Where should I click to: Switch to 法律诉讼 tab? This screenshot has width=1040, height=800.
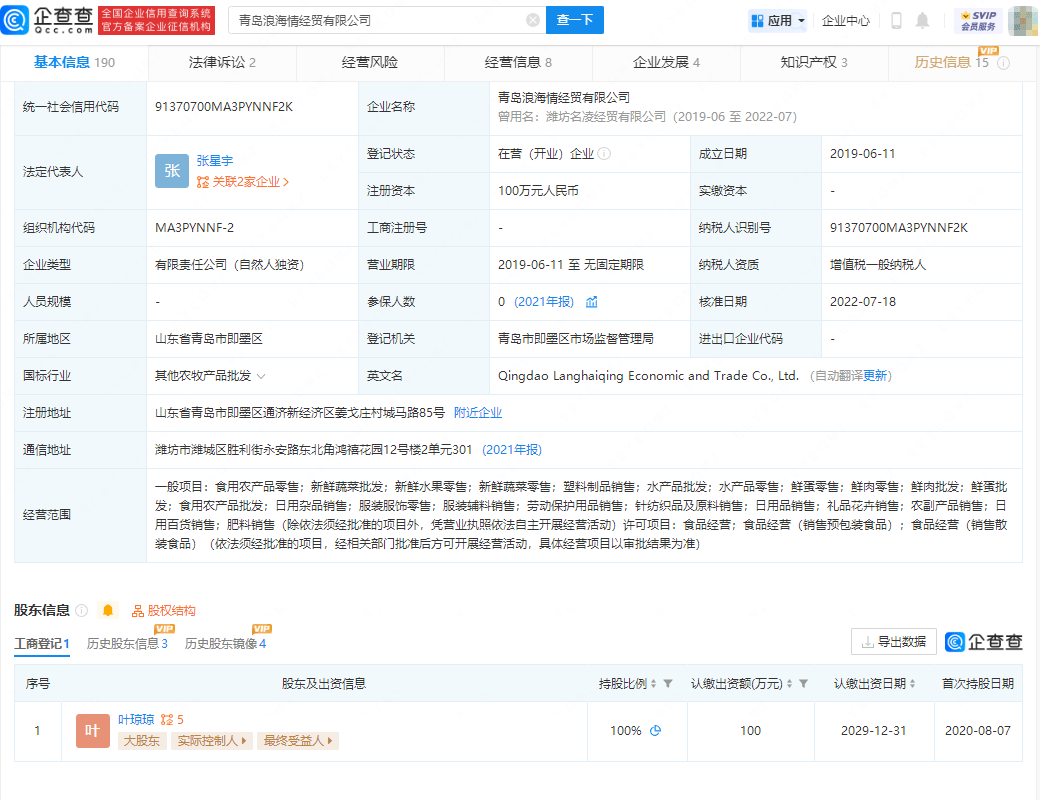pyautogui.click(x=222, y=62)
